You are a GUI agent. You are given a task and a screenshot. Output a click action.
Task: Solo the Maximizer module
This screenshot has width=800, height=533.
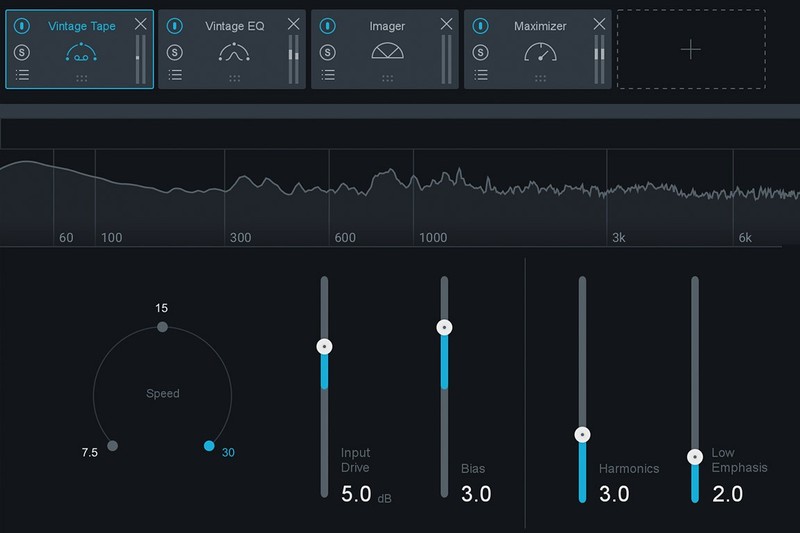coord(481,51)
